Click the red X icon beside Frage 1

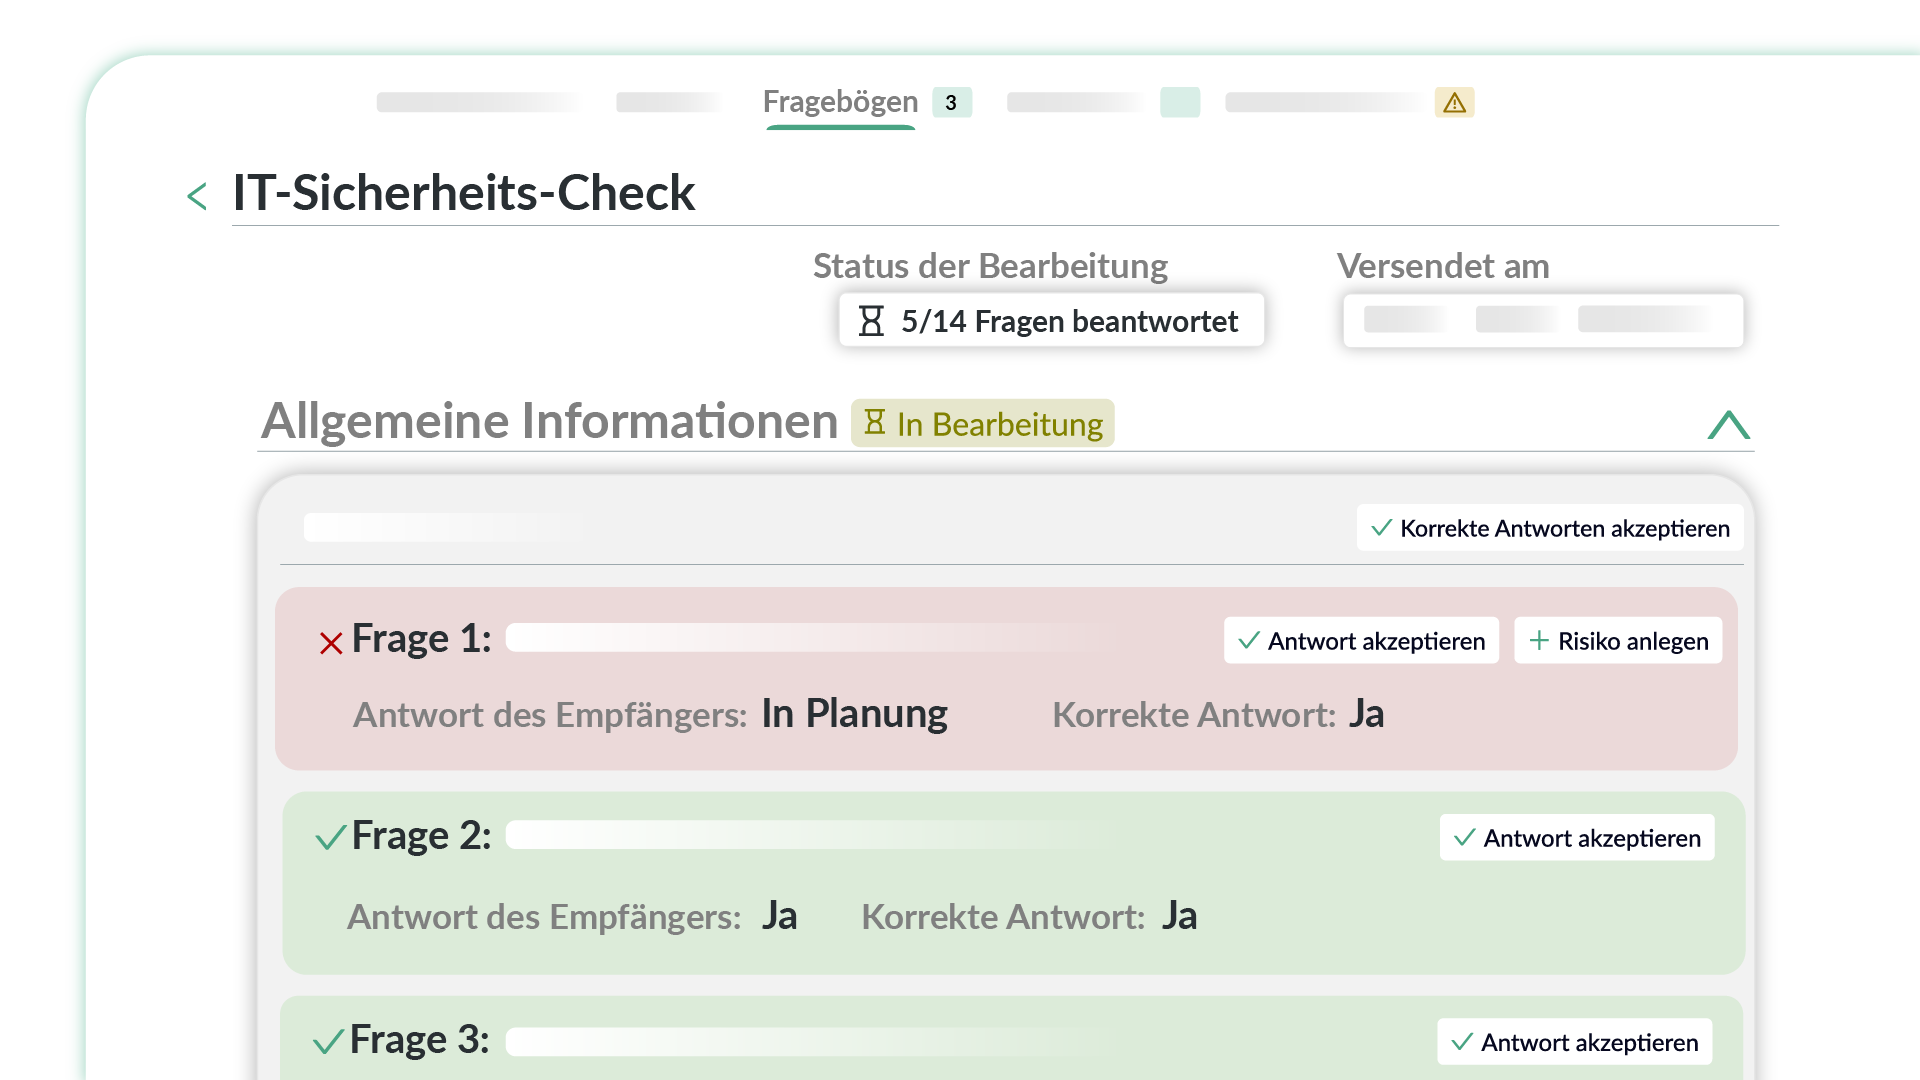coord(331,643)
